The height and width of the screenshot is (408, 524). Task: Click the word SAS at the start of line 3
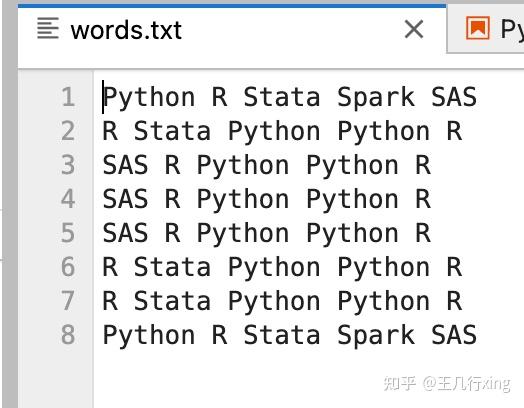125,165
